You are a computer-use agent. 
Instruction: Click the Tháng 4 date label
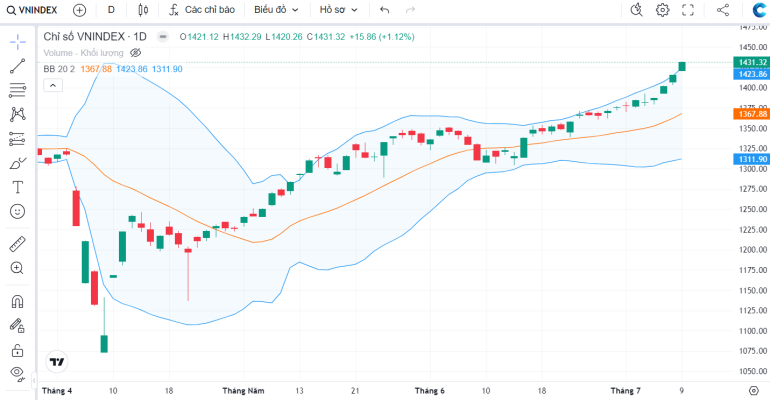tap(57, 391)
